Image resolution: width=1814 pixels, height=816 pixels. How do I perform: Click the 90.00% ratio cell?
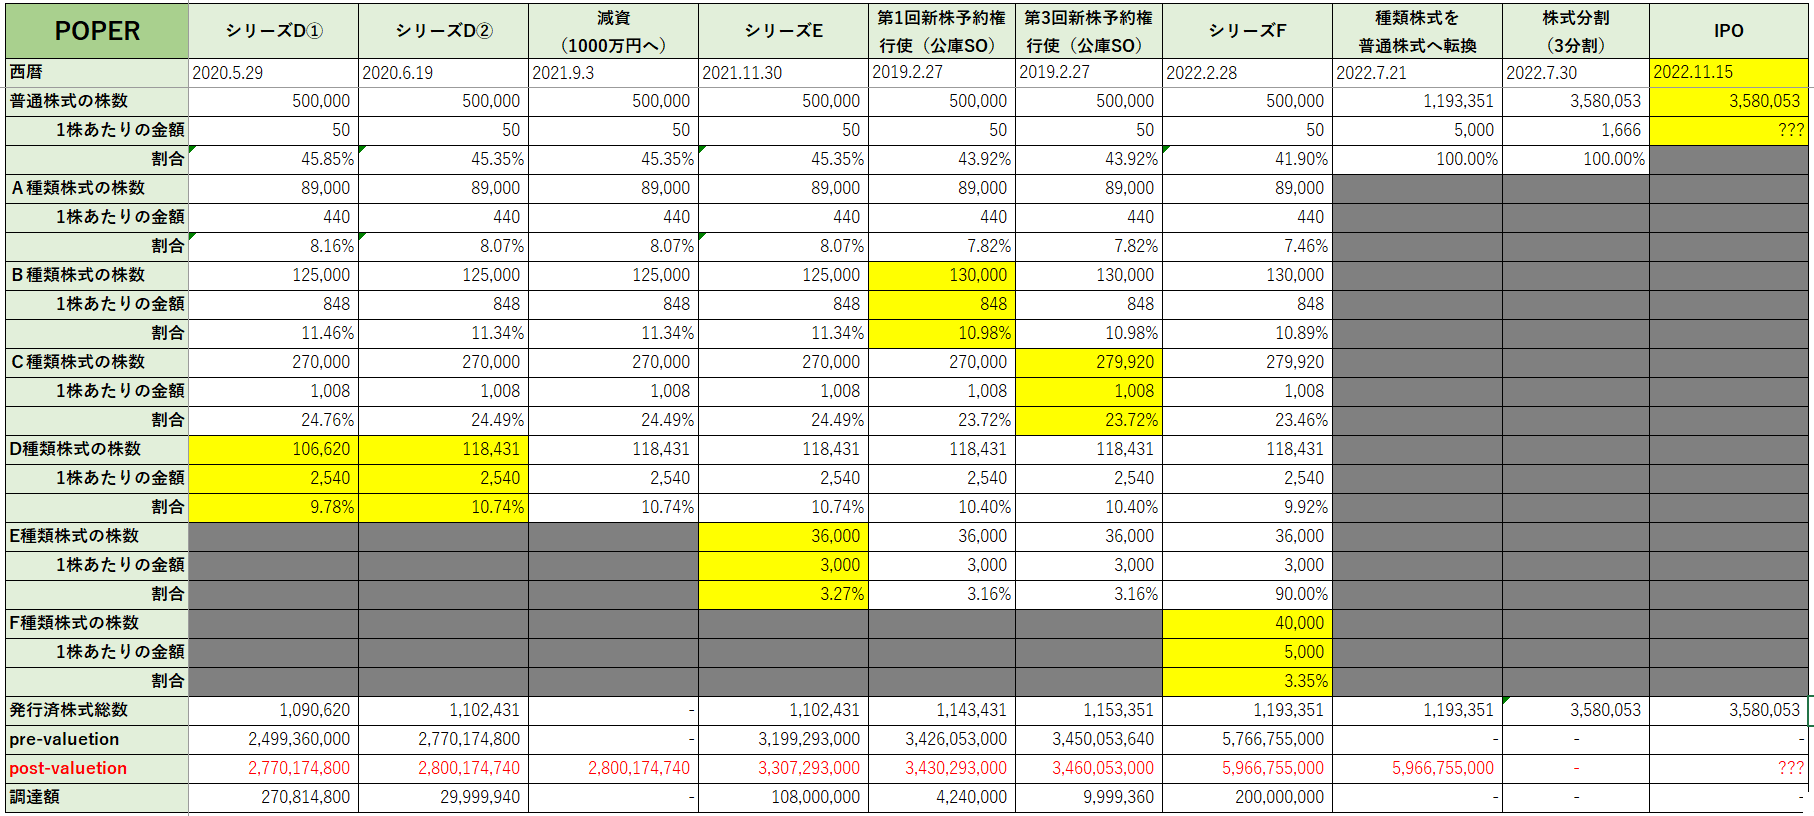[1247, 594]
